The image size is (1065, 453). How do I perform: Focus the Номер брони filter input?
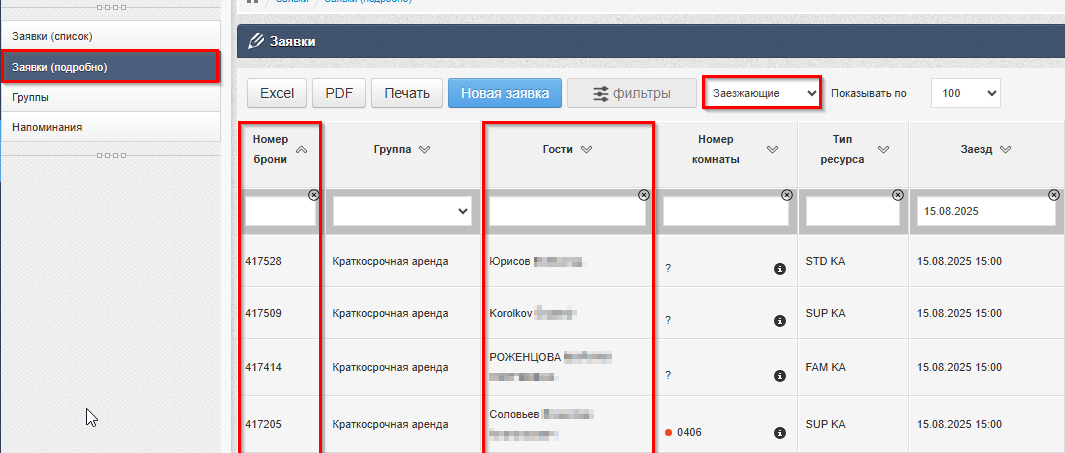281,212
